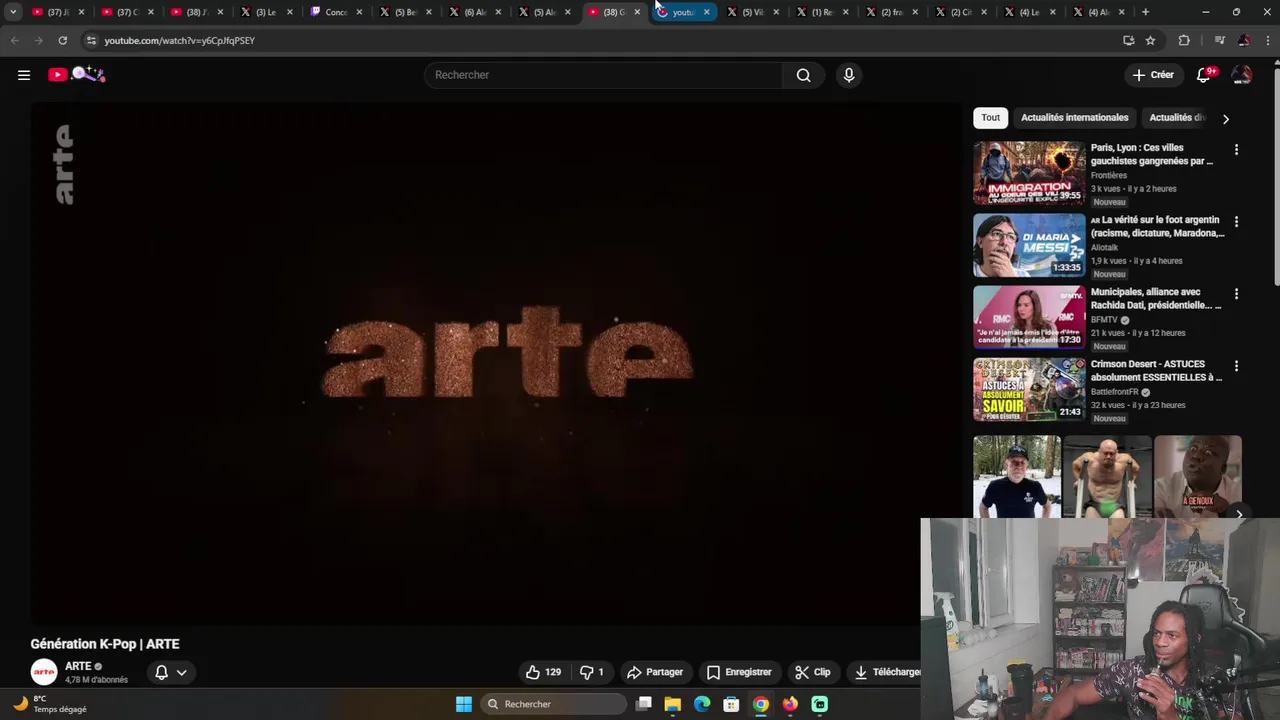Expand ARTE subscription notification dropdown
This screenshot has width=1280, height=720.
pyautogui.click(x=171, y=672)
